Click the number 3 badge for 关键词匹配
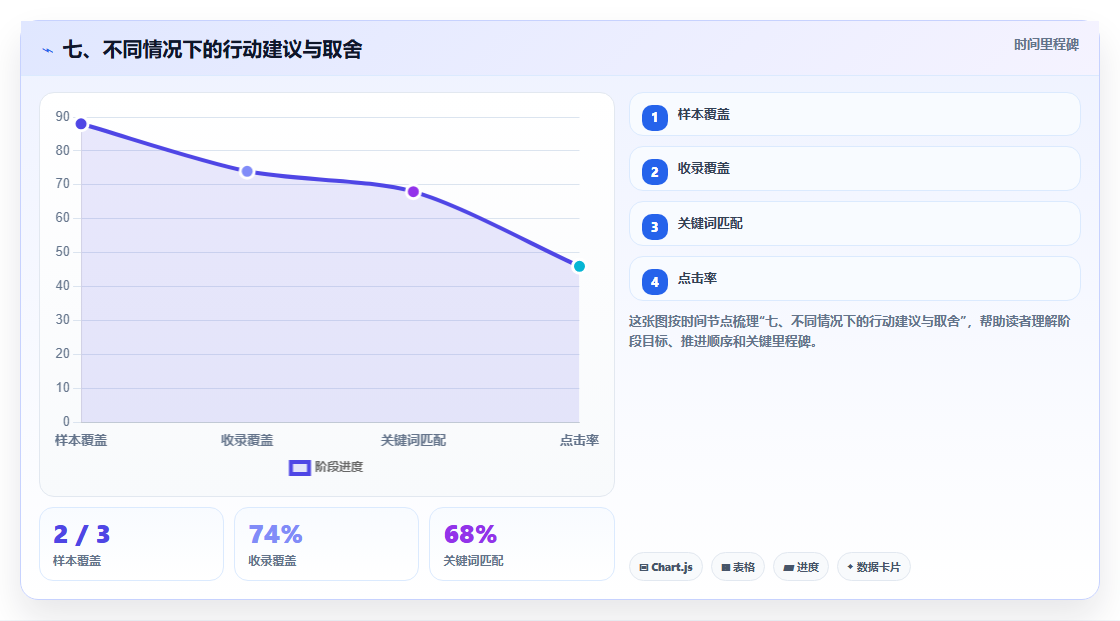Image resolution: width=1120 pixels, height=621 pixels. coord(654,227)
